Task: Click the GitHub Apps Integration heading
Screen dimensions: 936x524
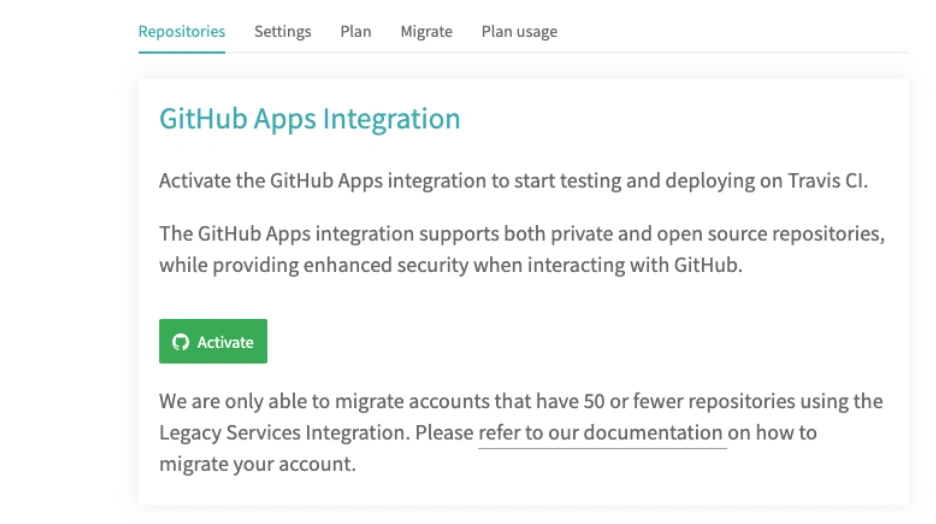Action: [x=309, y=119]
